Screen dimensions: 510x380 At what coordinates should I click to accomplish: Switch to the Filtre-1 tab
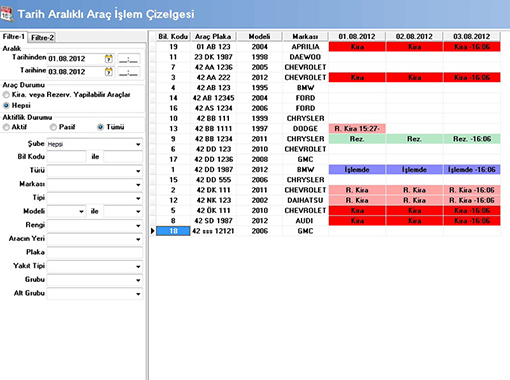click(x=14, y=37)
